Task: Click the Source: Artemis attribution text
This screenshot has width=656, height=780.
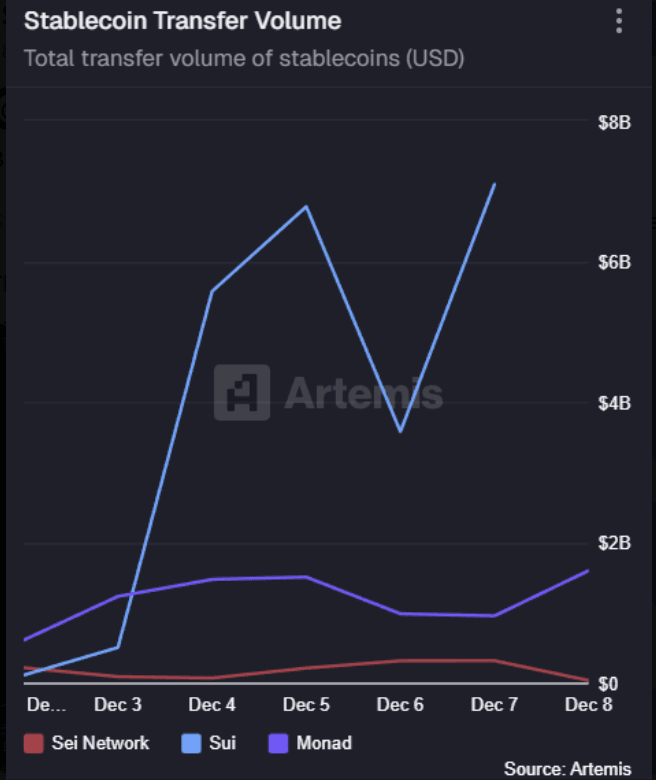Action: point(567,768)
